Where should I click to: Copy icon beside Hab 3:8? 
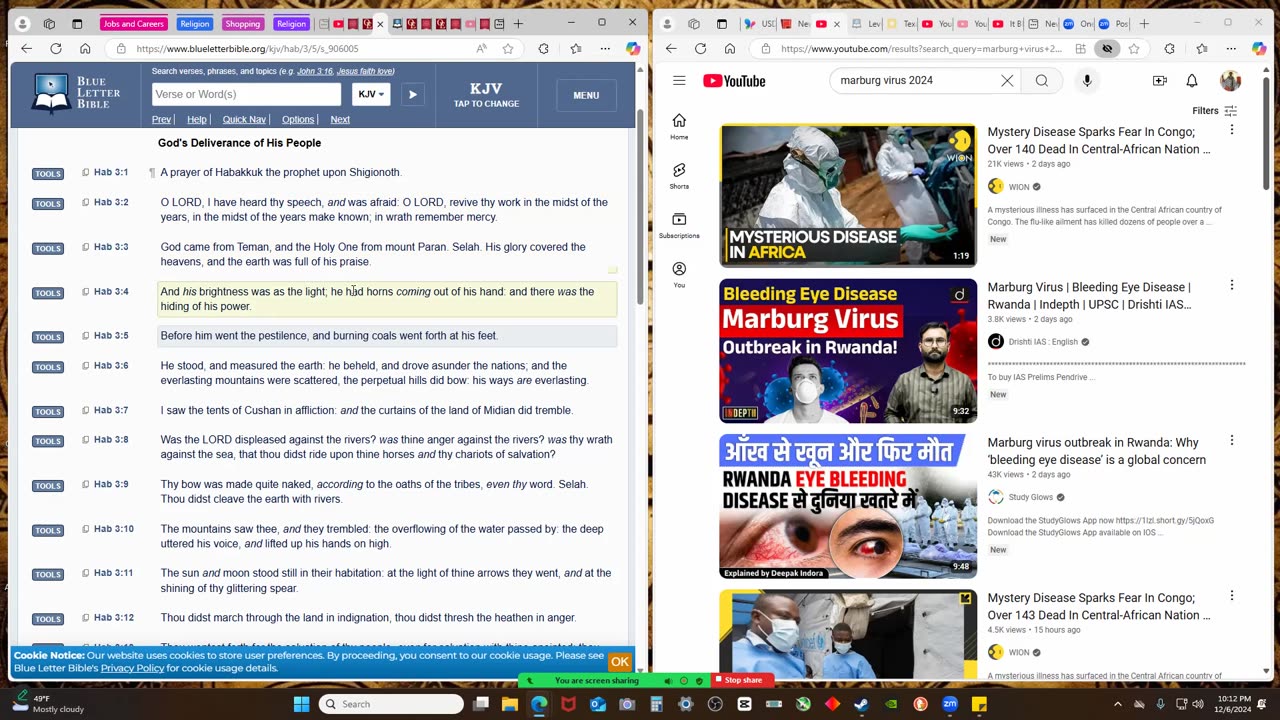click(x=86, y=440)
